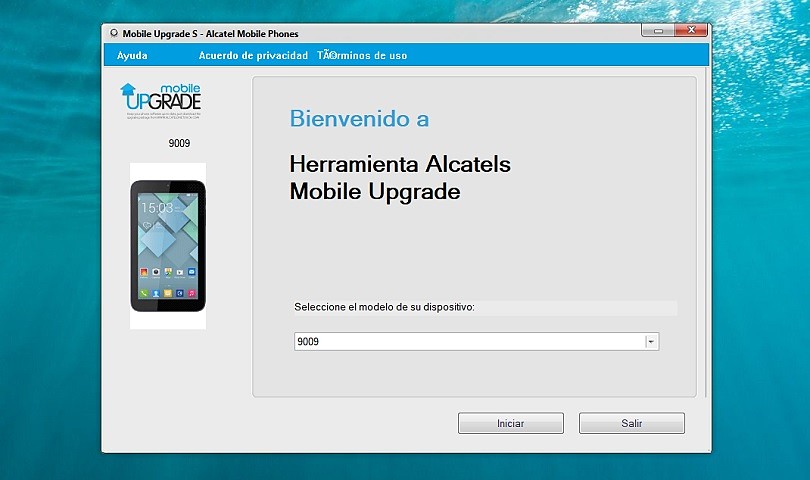Open Términos de uso menu item

tap(362, 55)
